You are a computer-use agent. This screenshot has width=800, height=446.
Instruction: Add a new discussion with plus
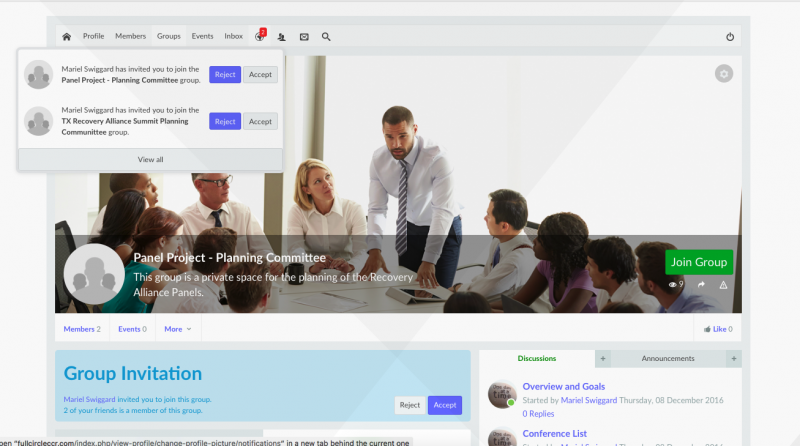[603, 358]
